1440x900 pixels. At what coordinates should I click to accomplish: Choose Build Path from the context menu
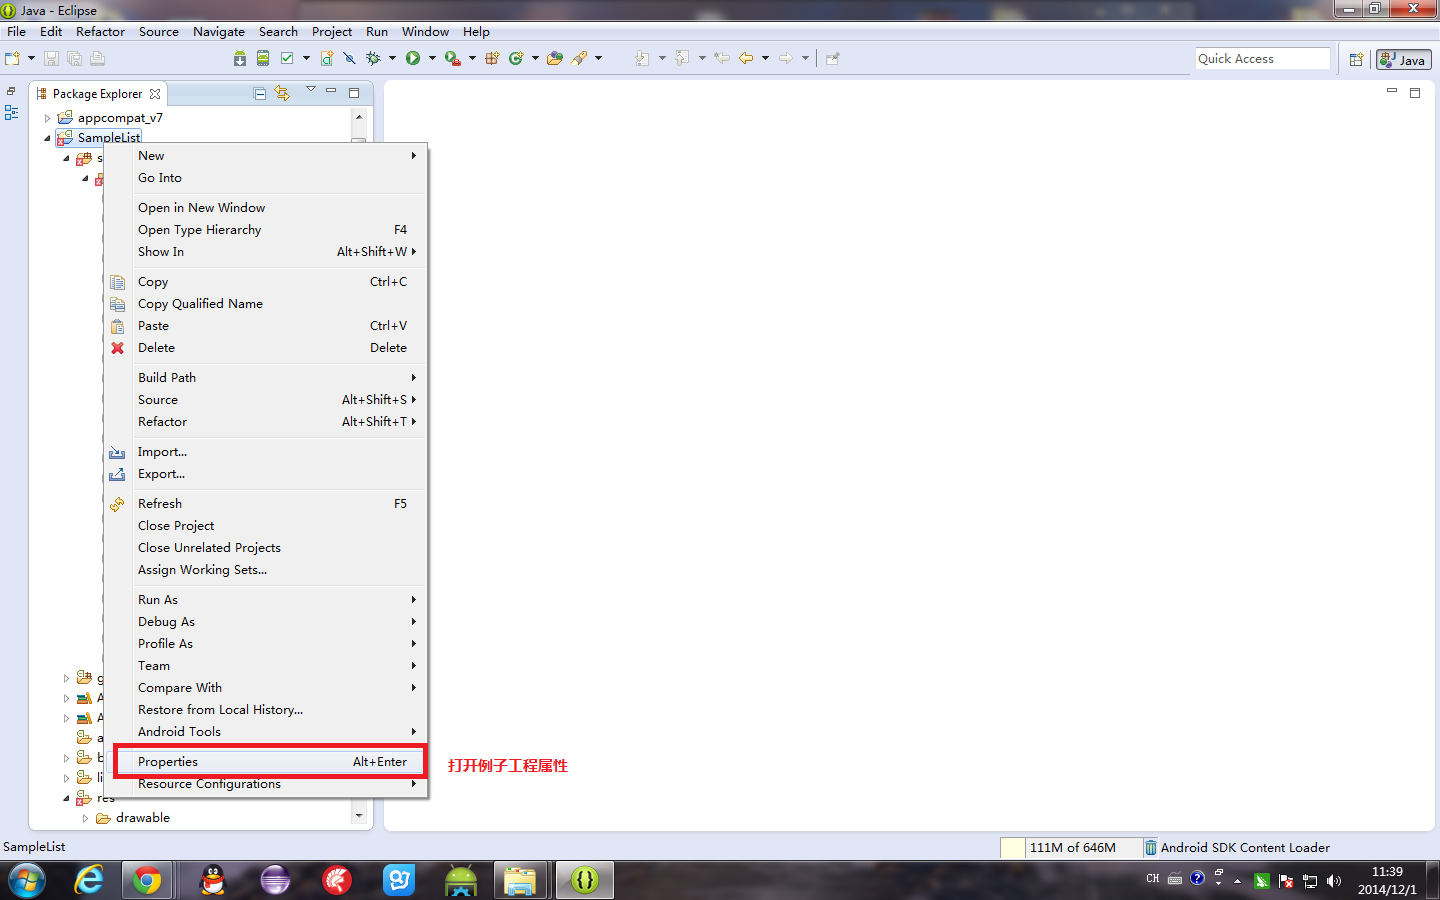[265, 378]
